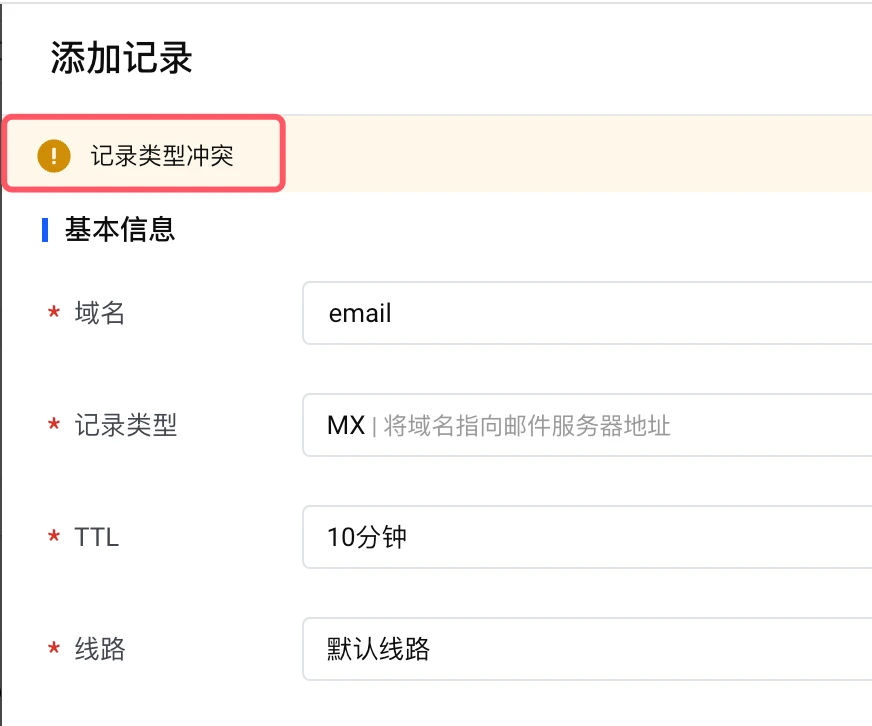Screen dimensions: 872x726
Task: Click the 域名 field label
Action: click(100, 314)
